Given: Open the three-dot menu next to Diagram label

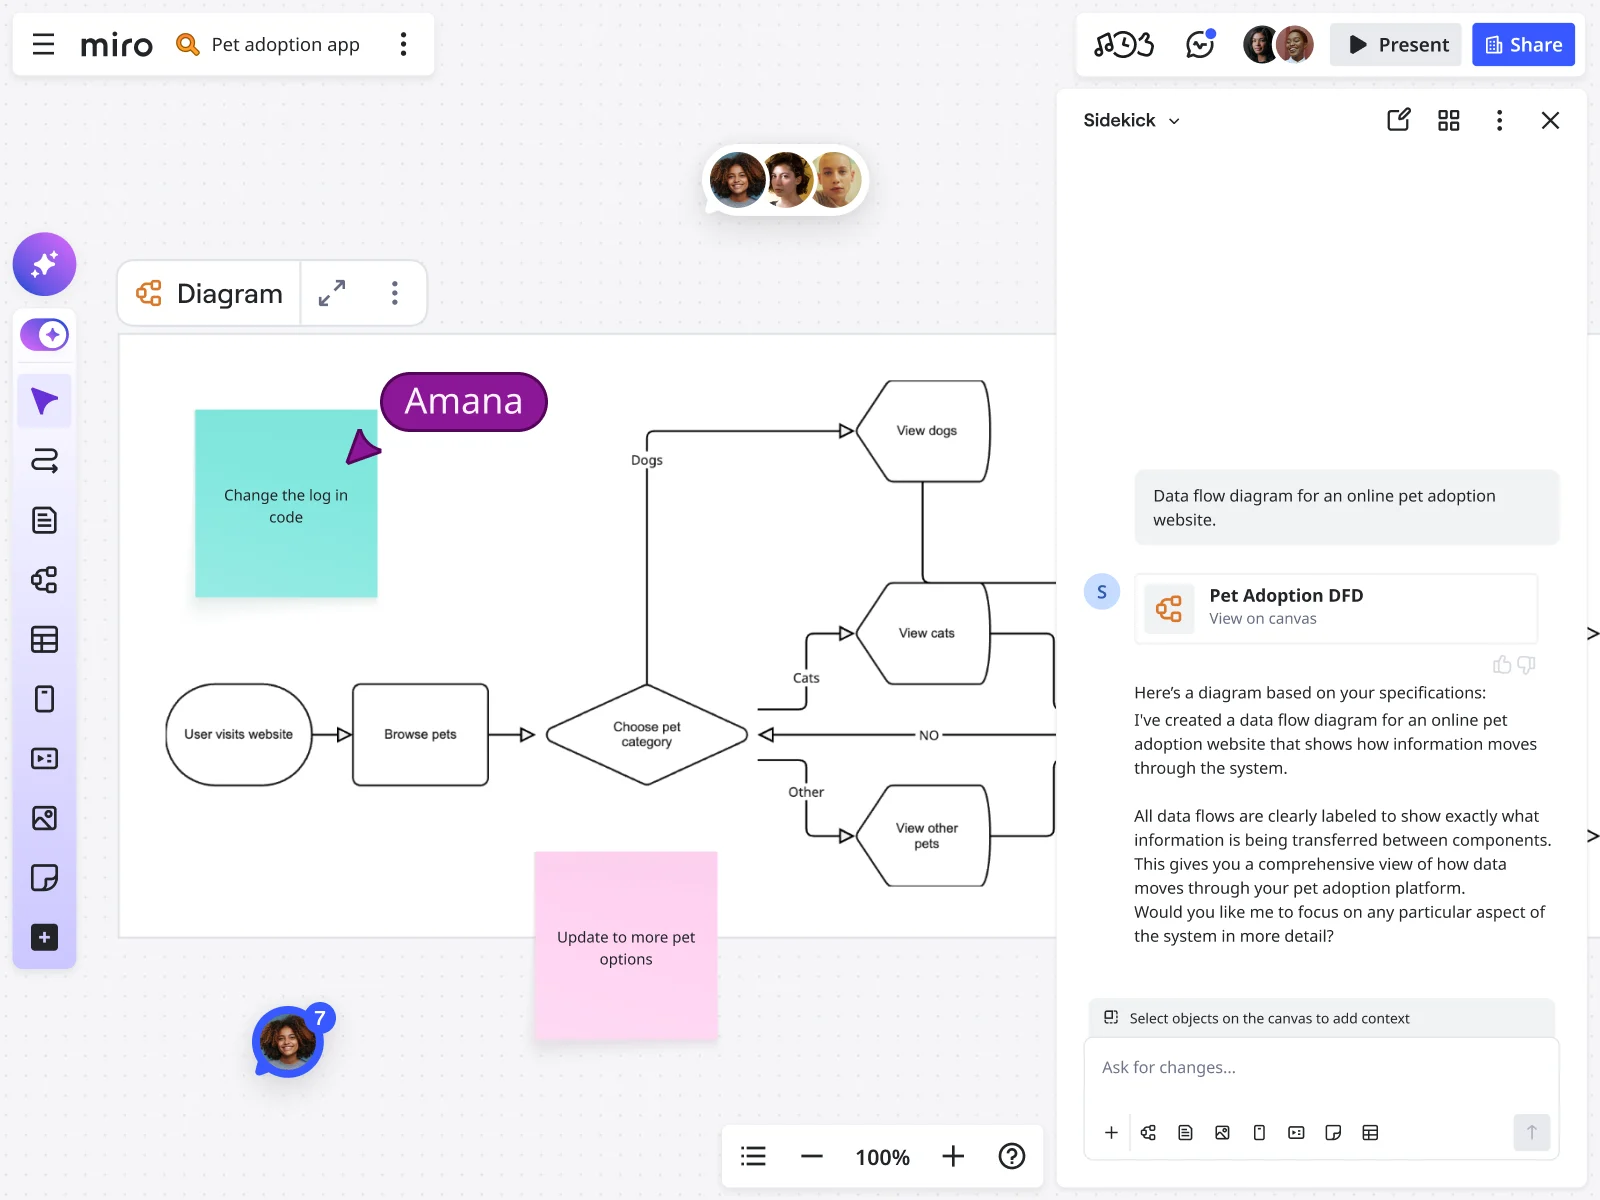Looking at the screenshot, I should point(395,293).
